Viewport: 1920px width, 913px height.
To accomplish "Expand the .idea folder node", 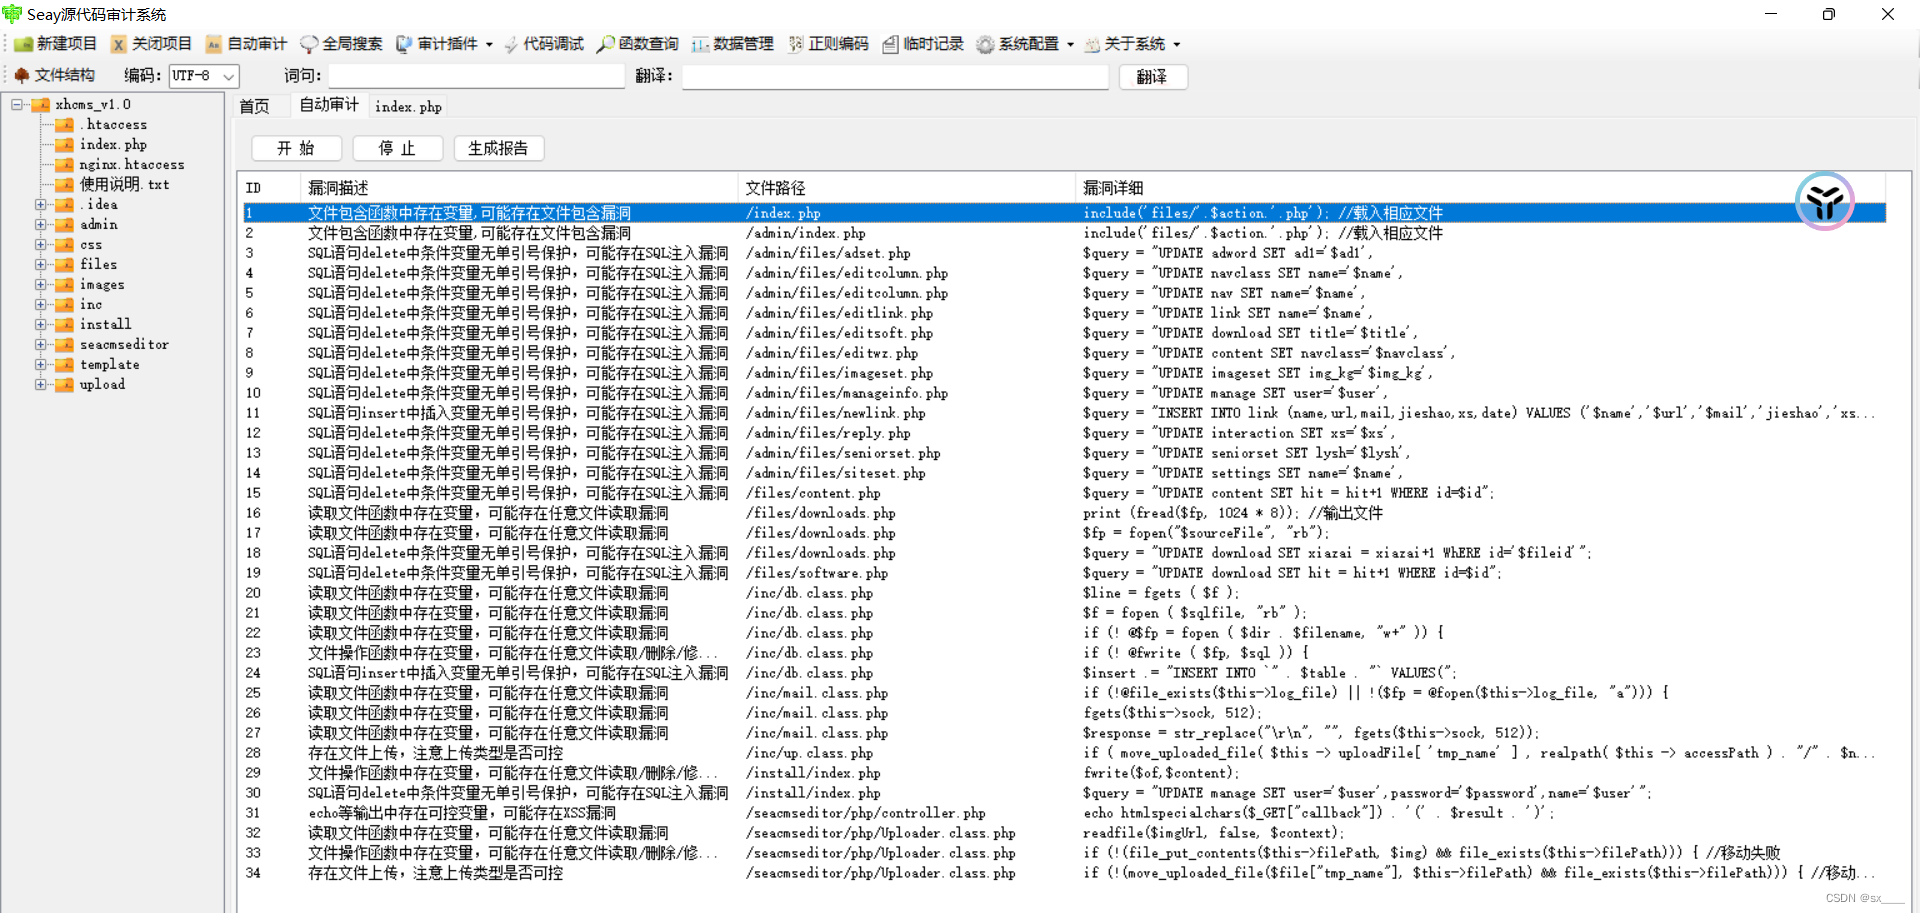I will pos(41,204).
